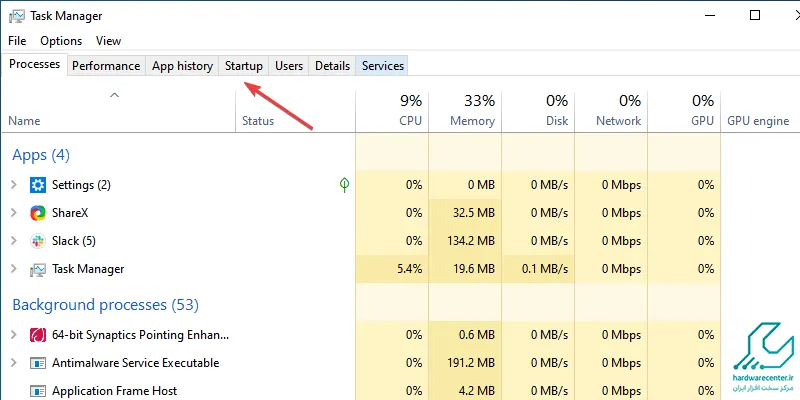This screenshot has height=400, width=800.
Task: Switch to the Startup tab
Action: (244, 66)
